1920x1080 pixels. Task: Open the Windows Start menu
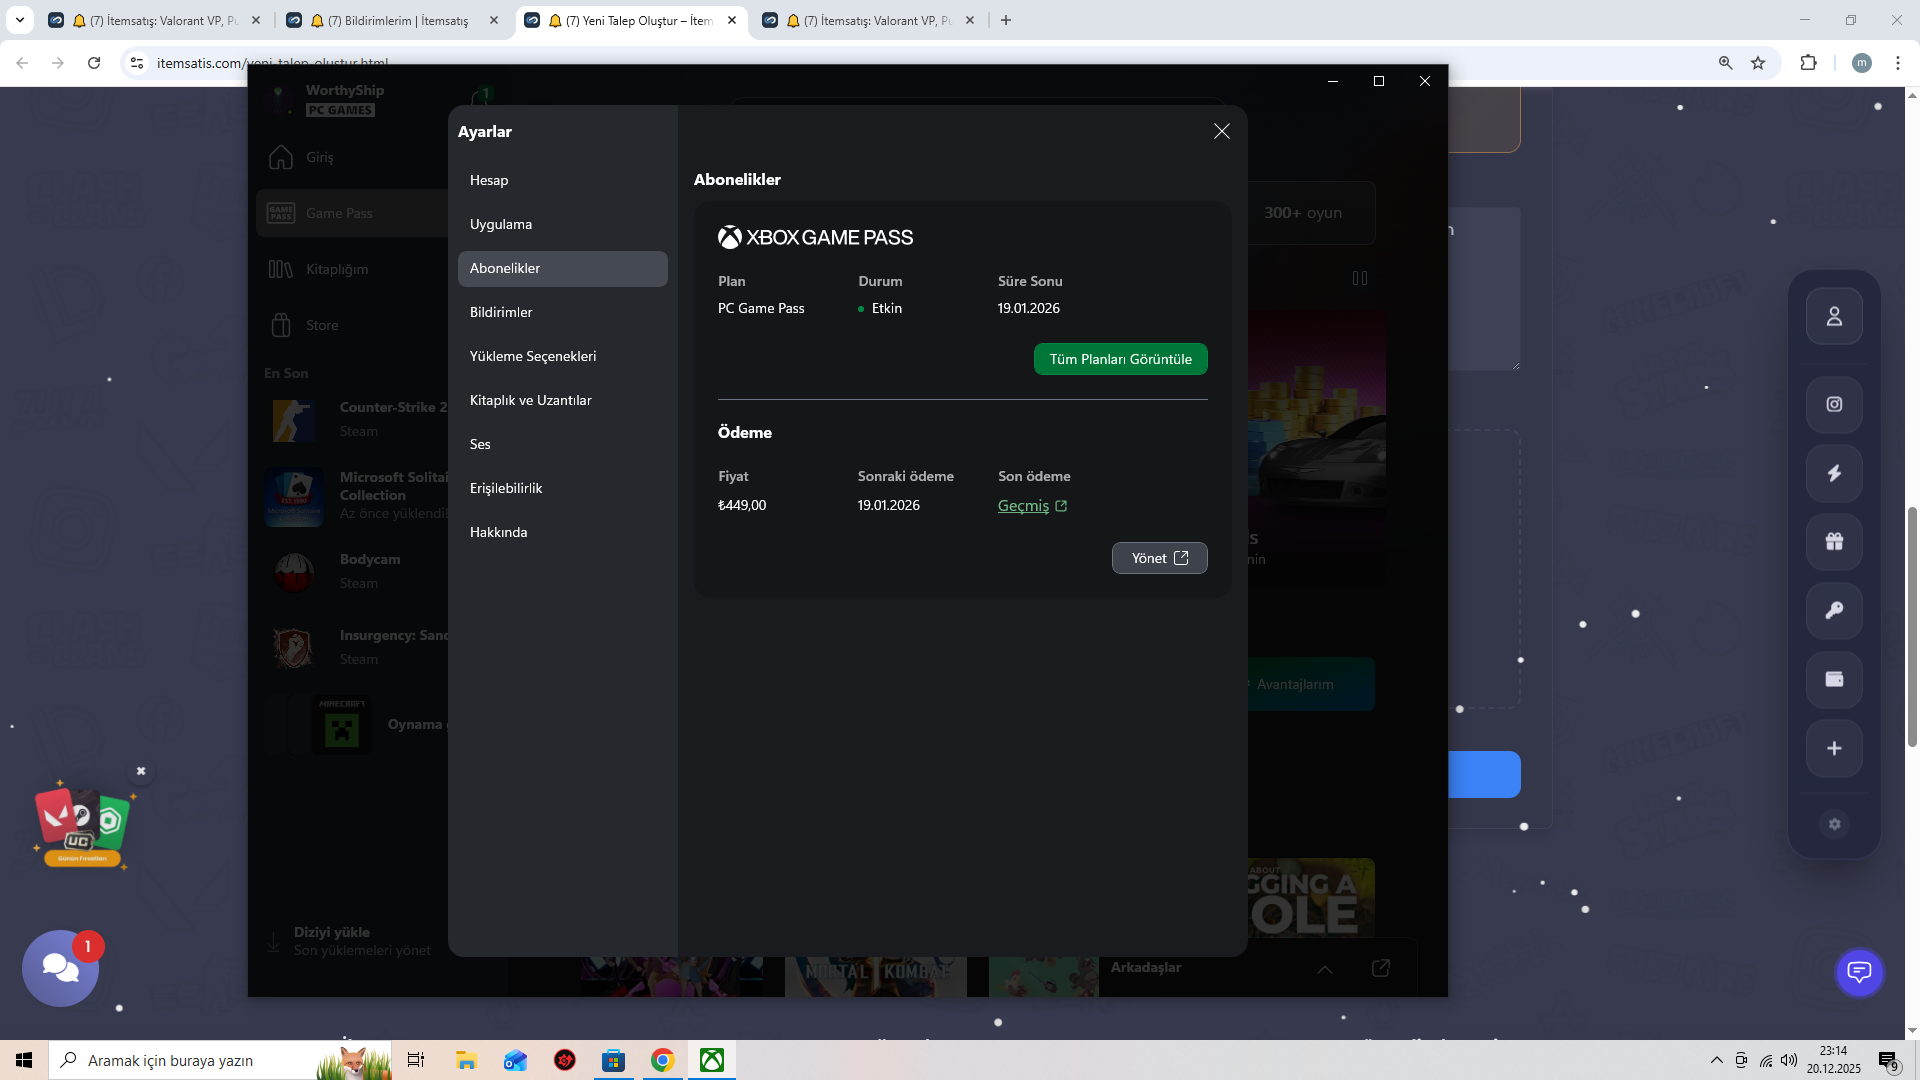click(x=24, y=1060)
